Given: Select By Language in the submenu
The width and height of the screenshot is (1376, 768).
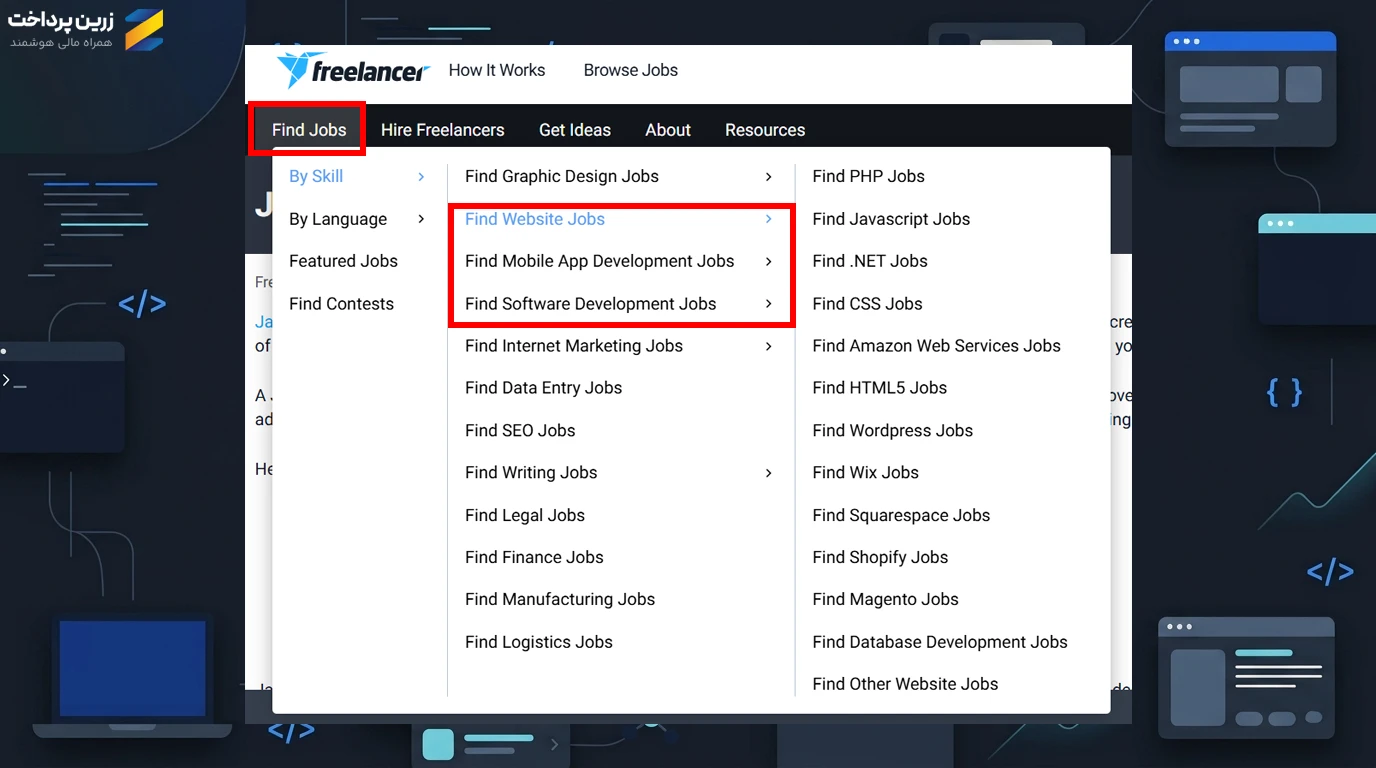Looking at the screenshot, I should point(338,219).
